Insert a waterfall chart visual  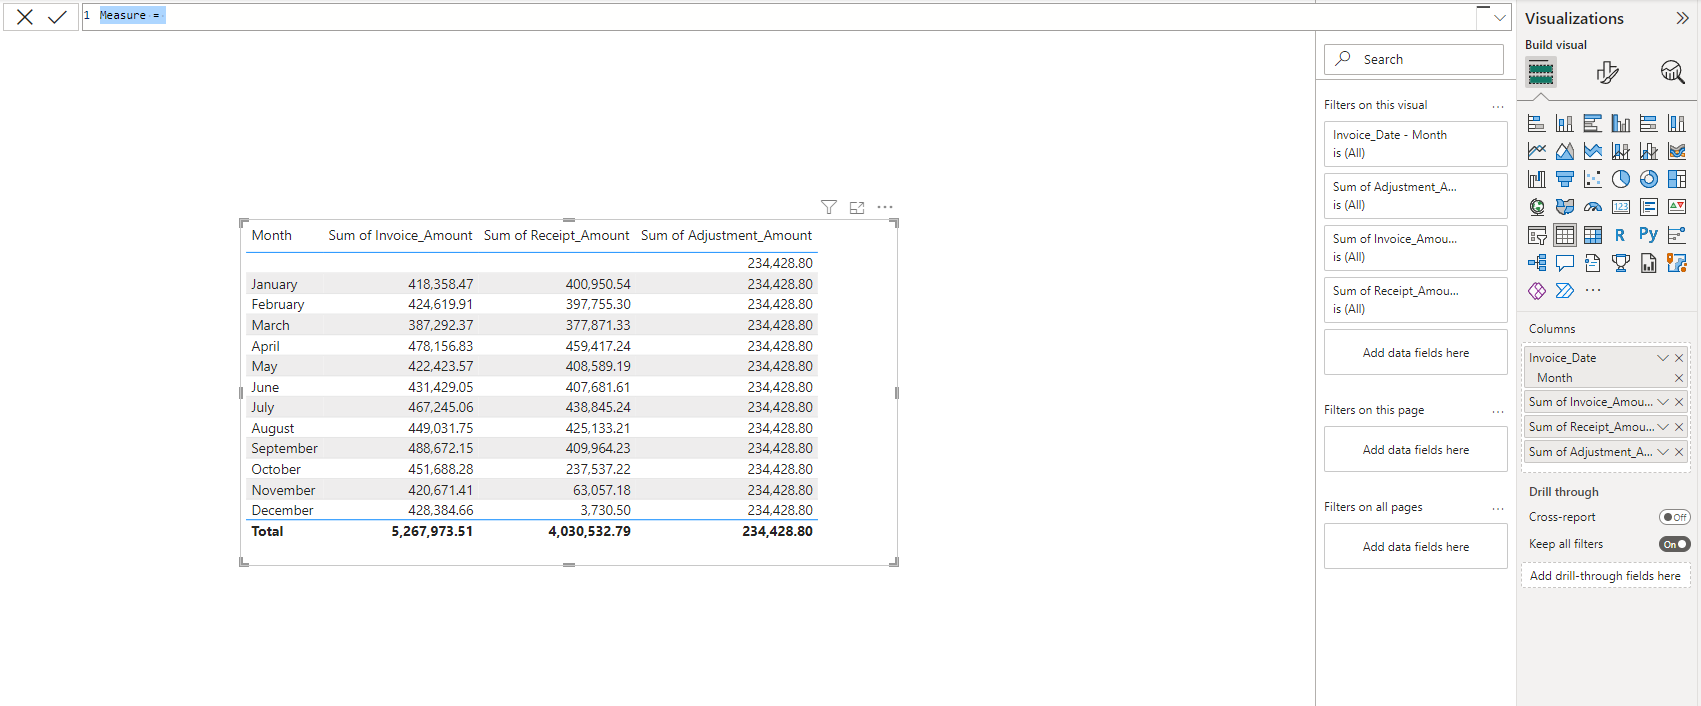point(1537,179)
